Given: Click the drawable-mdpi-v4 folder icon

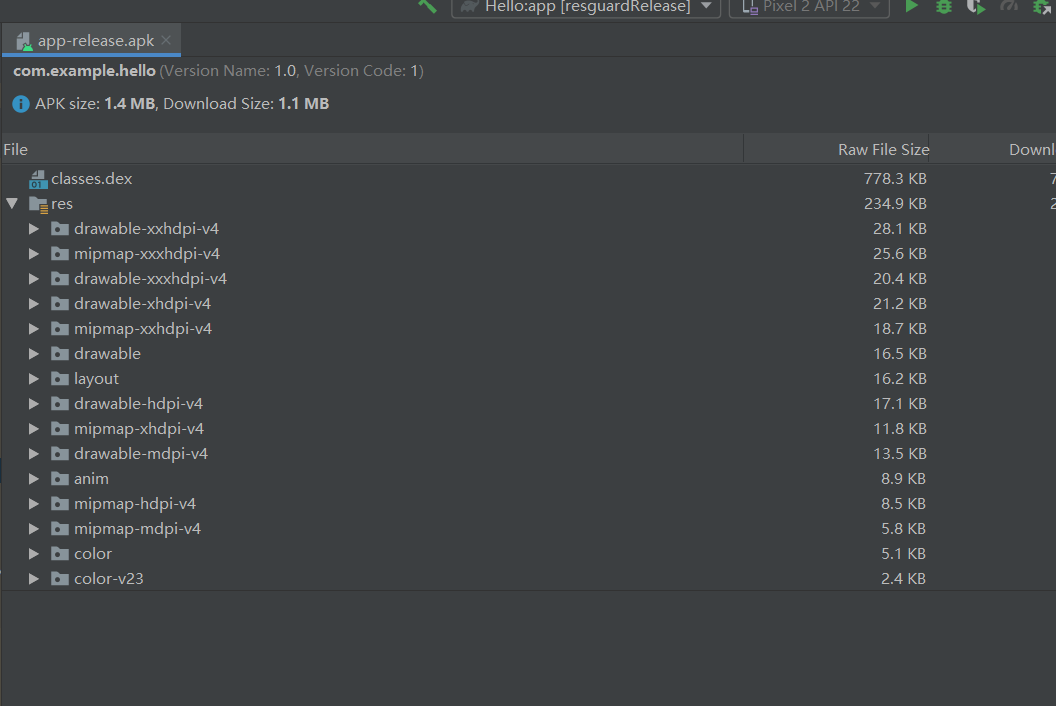Looking at the screenshot, I should (x=60, y=453).
